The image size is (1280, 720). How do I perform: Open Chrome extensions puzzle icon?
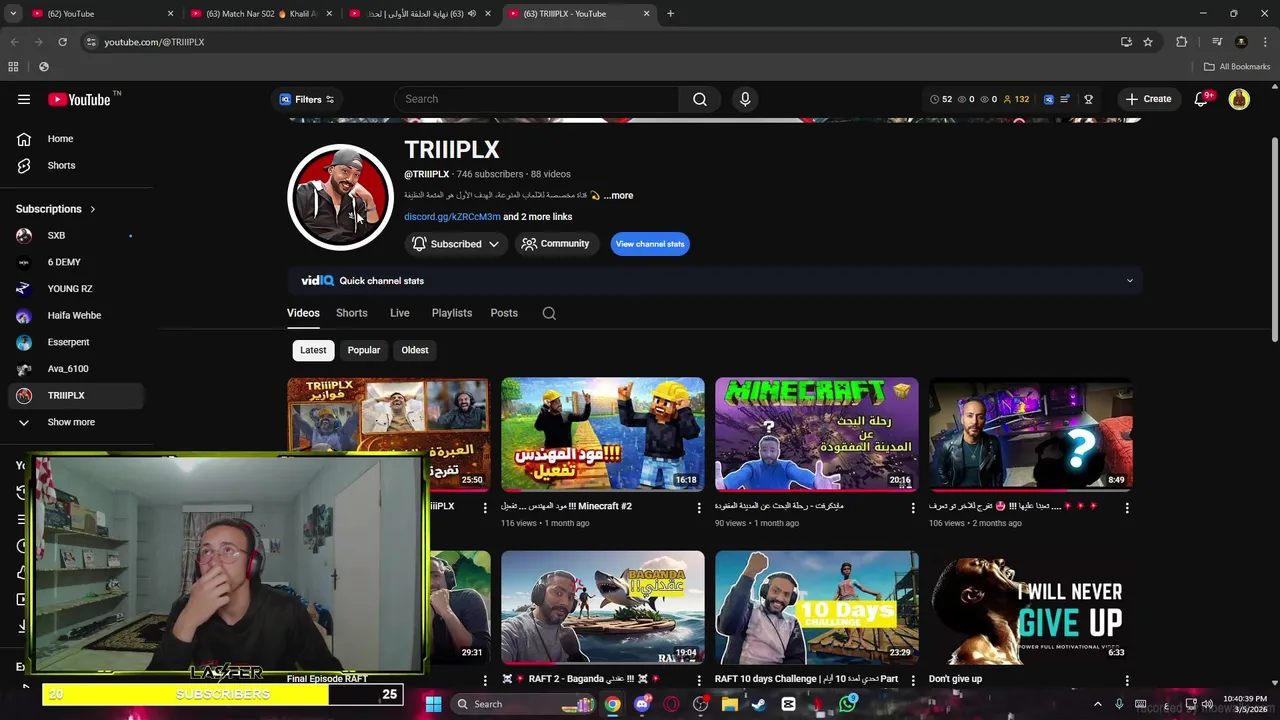[x=1182, y=42]
